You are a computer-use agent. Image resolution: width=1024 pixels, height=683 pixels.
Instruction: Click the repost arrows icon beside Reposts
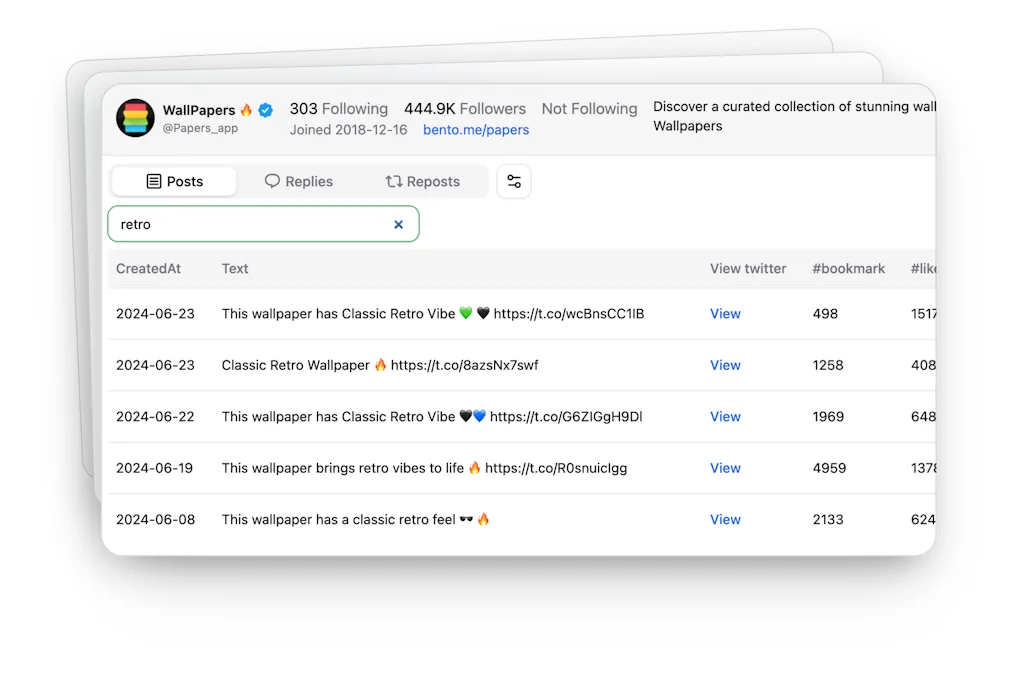tap(394, 181)
